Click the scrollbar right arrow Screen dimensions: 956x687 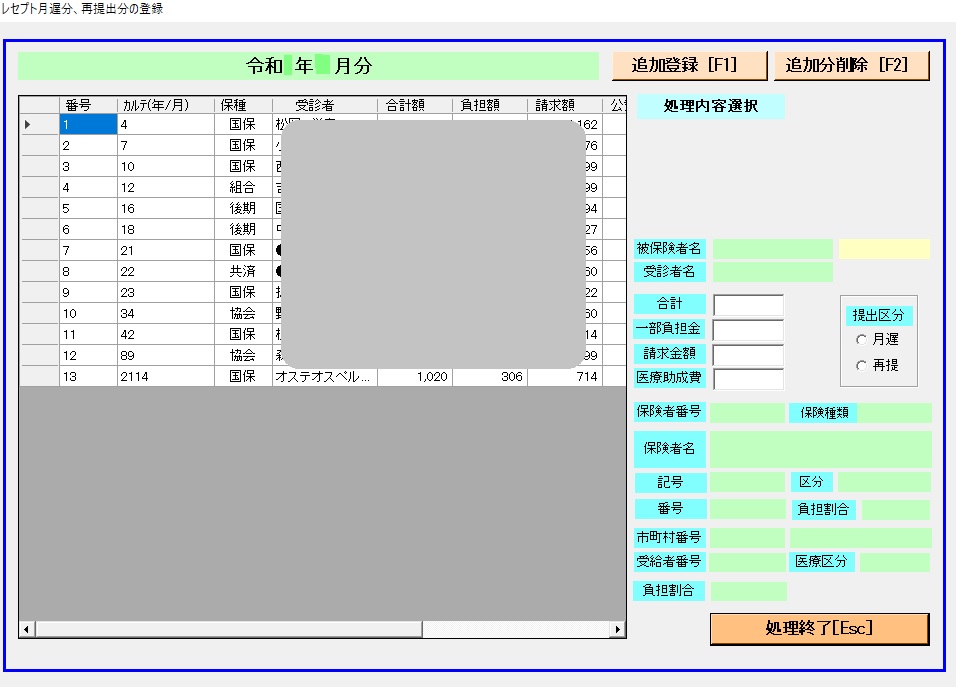pos(618,630)
